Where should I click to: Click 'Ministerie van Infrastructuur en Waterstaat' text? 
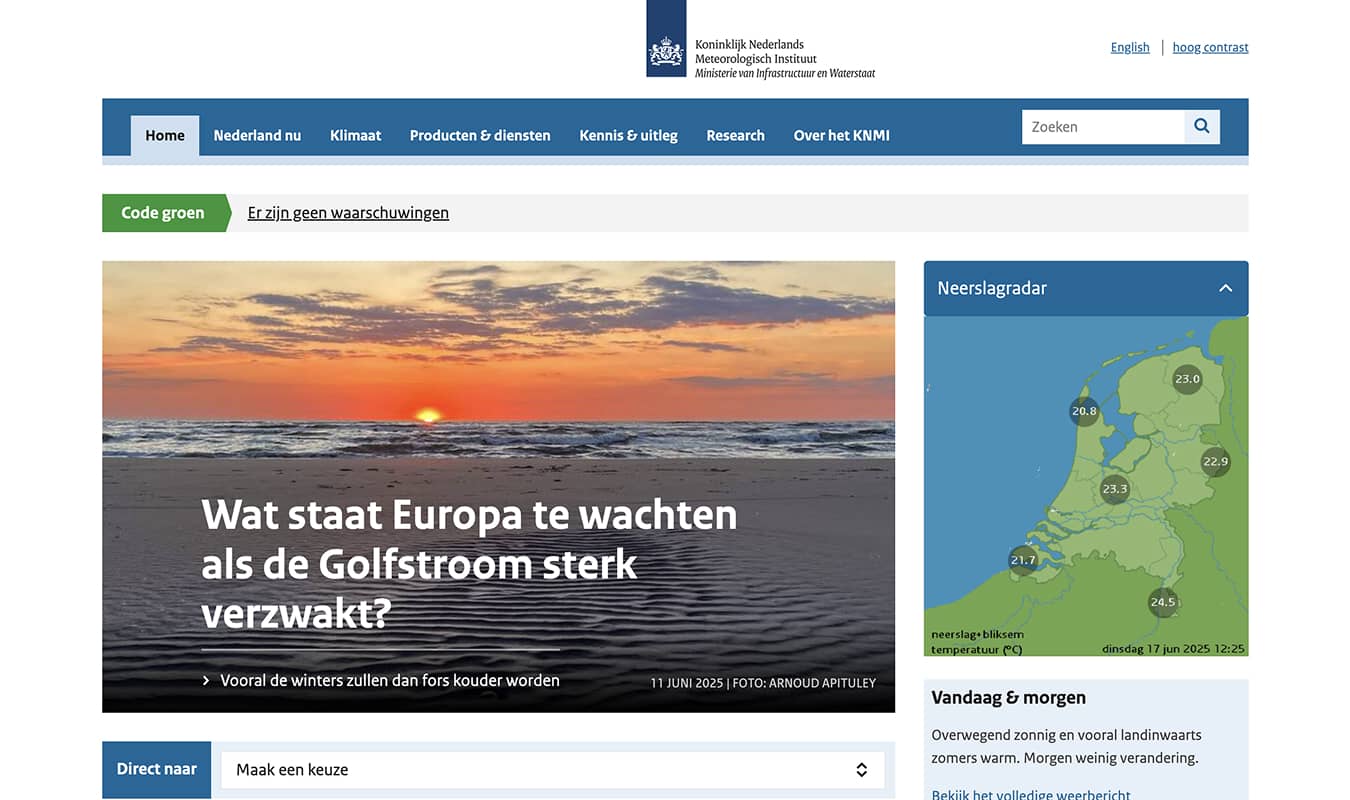point(785,73)
